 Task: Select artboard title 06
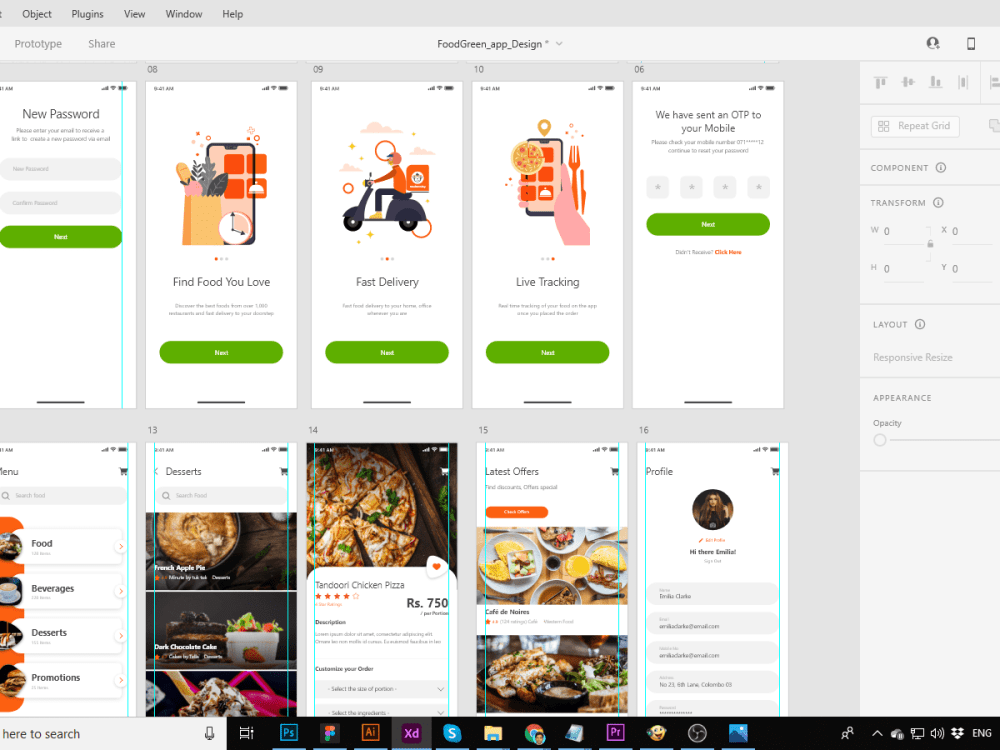tap(639, 70)
